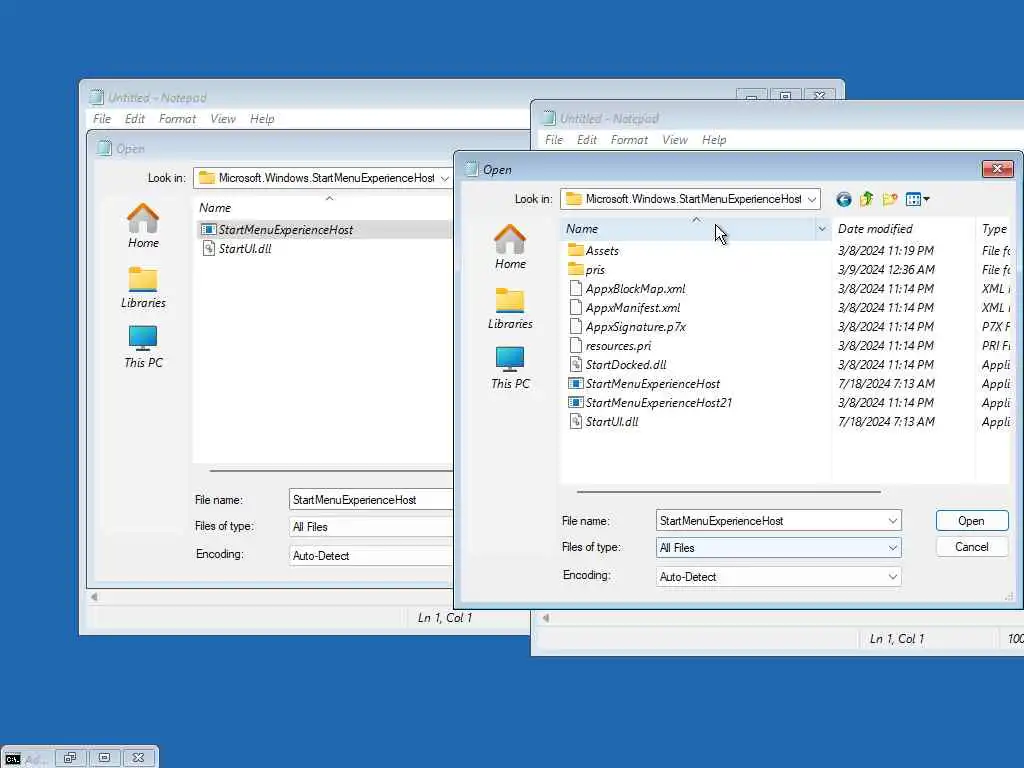The width and height of the screenshot is (1024, 768).
Task: Click the horizontal scrollbar in the back dialog's file list
Action: (330, 470)
